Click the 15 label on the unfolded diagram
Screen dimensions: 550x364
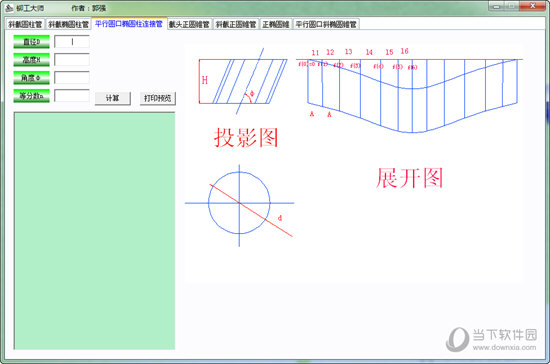click(389, 52)
